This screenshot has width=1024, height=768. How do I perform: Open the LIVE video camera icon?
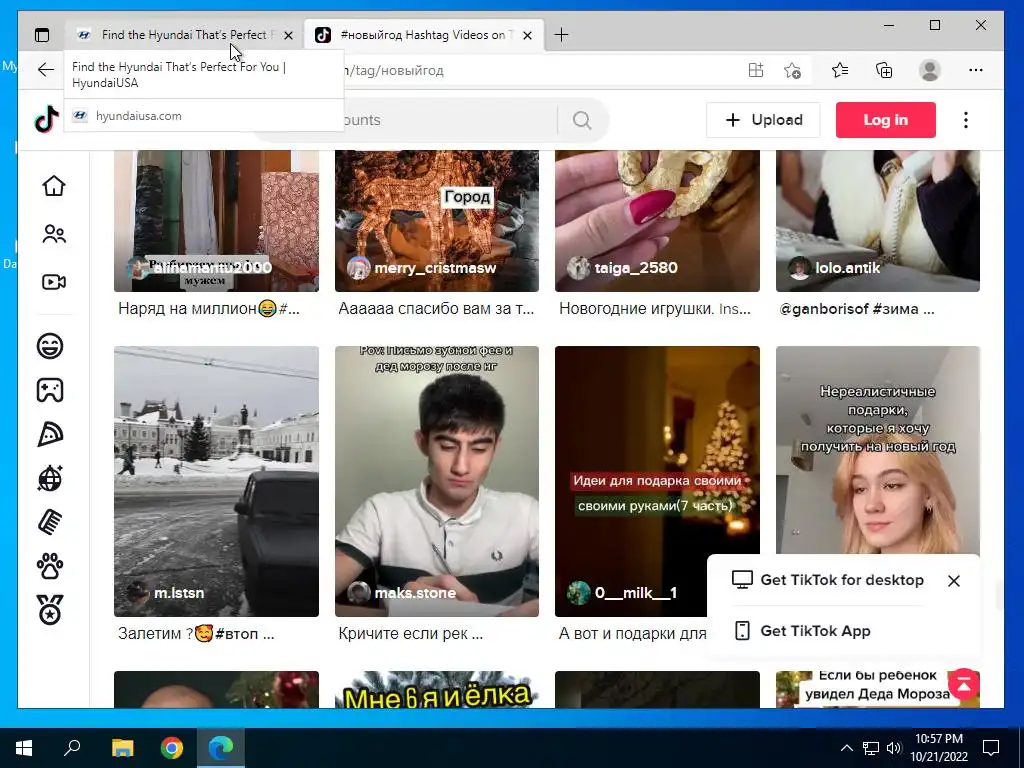click(x=54, y=282)
